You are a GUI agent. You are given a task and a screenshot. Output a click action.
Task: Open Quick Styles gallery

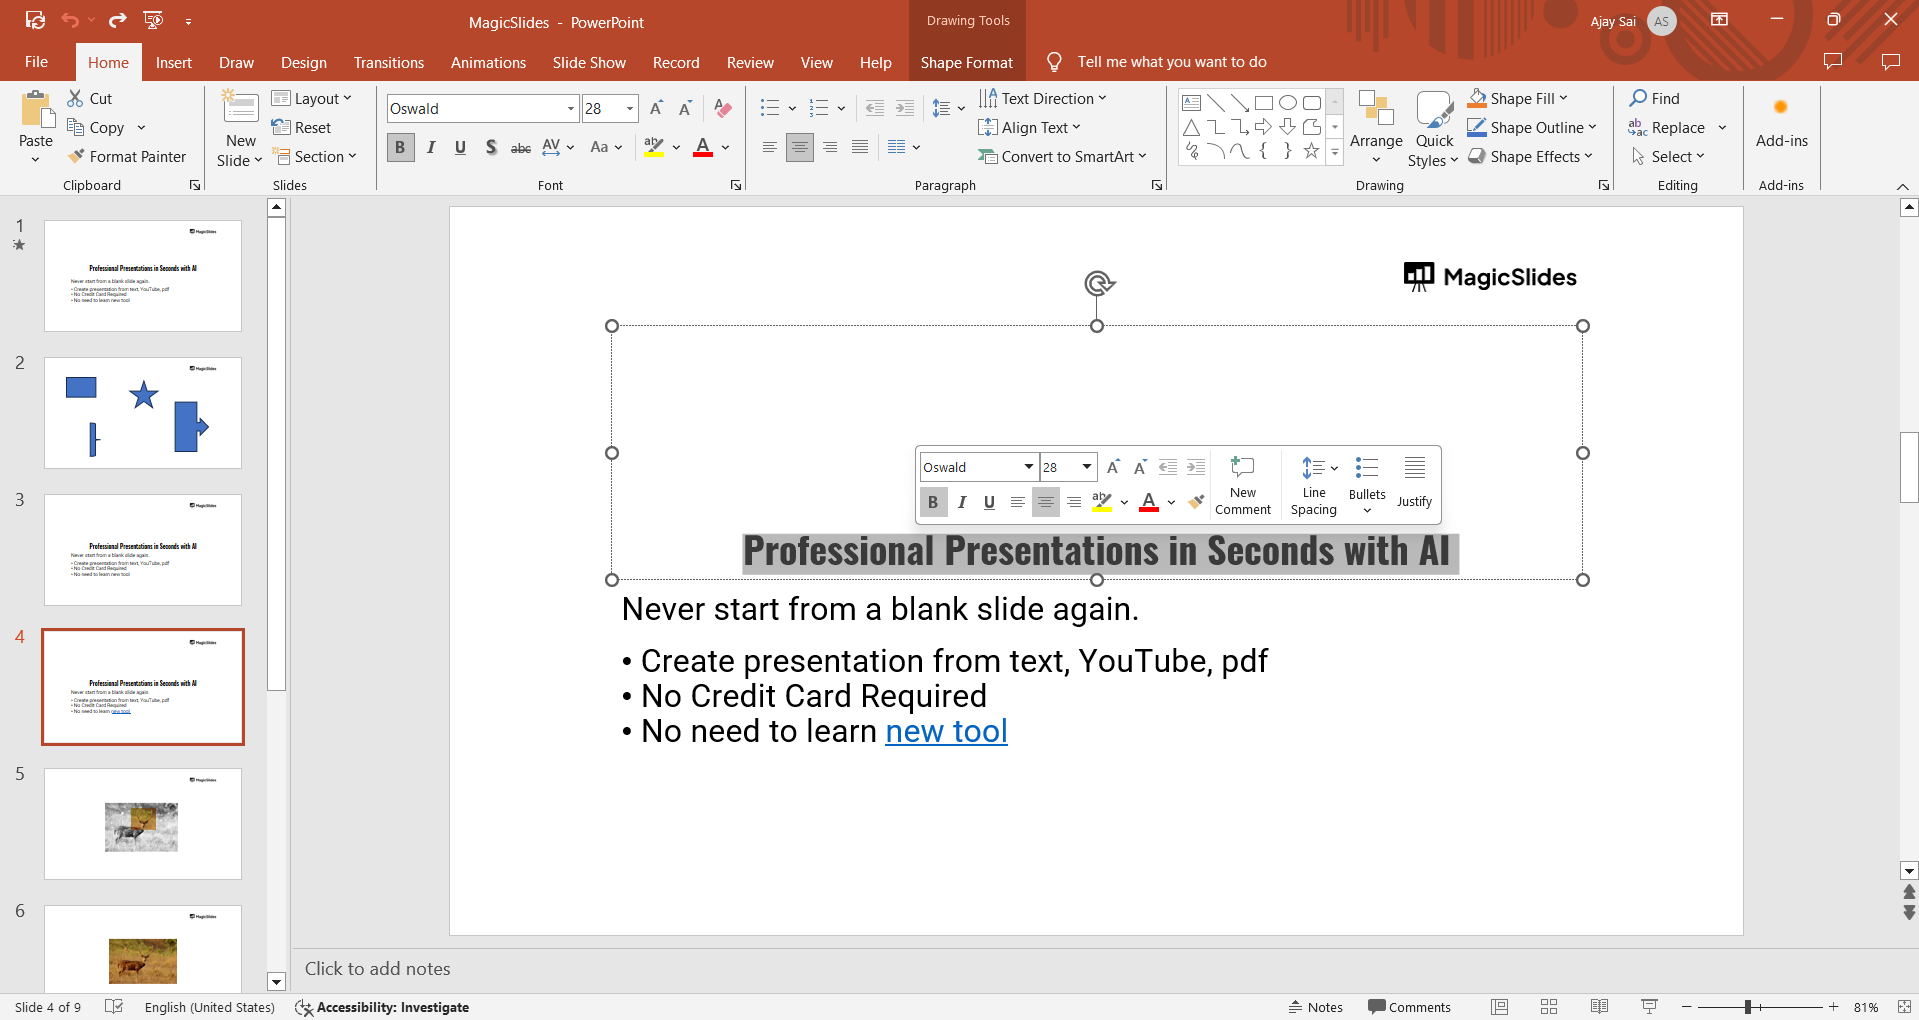pos(1433,128)
